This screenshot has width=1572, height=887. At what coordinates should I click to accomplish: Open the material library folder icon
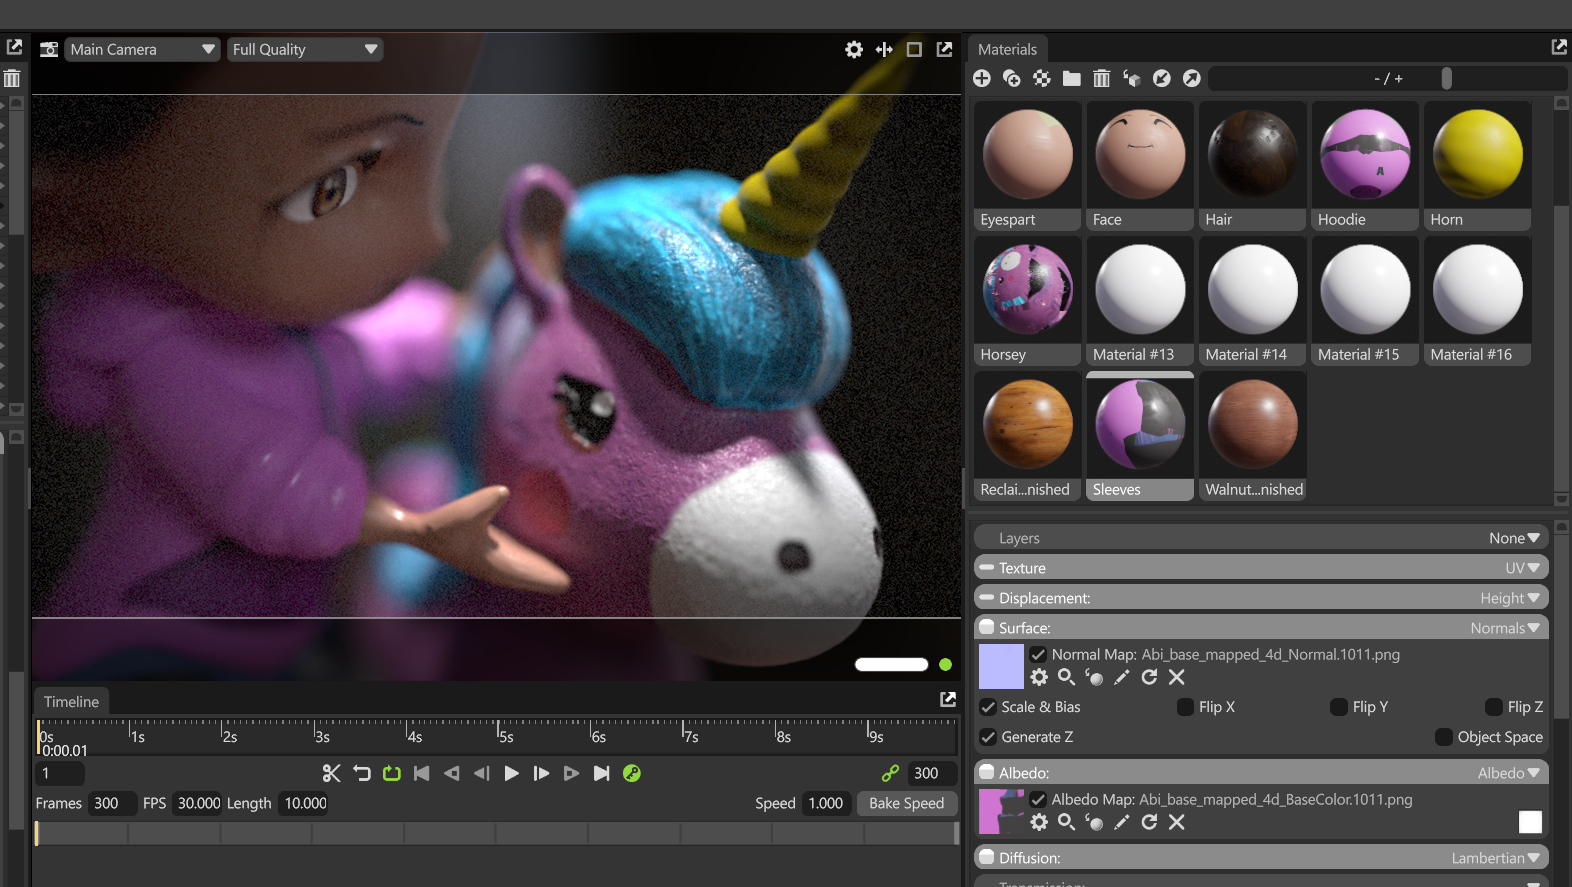tap(1072, 78)
